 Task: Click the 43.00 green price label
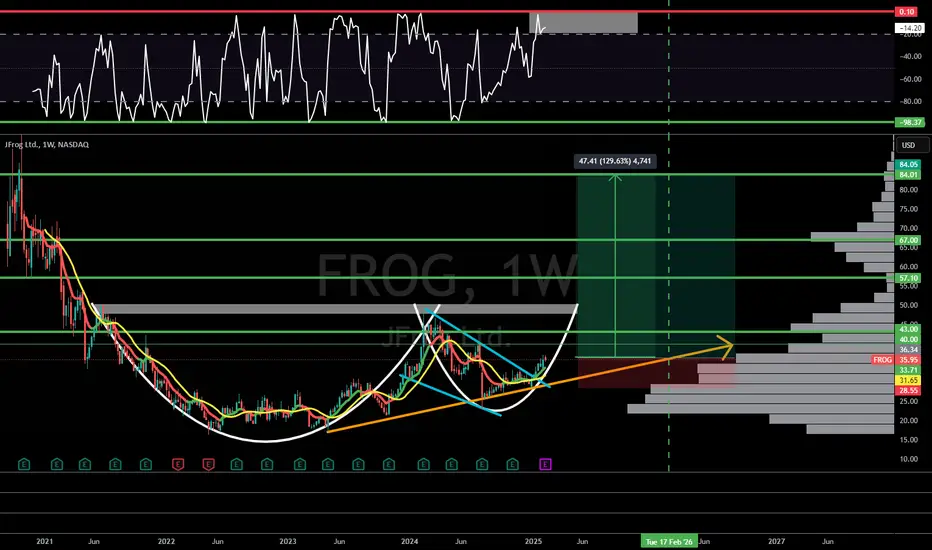(908, 329)
